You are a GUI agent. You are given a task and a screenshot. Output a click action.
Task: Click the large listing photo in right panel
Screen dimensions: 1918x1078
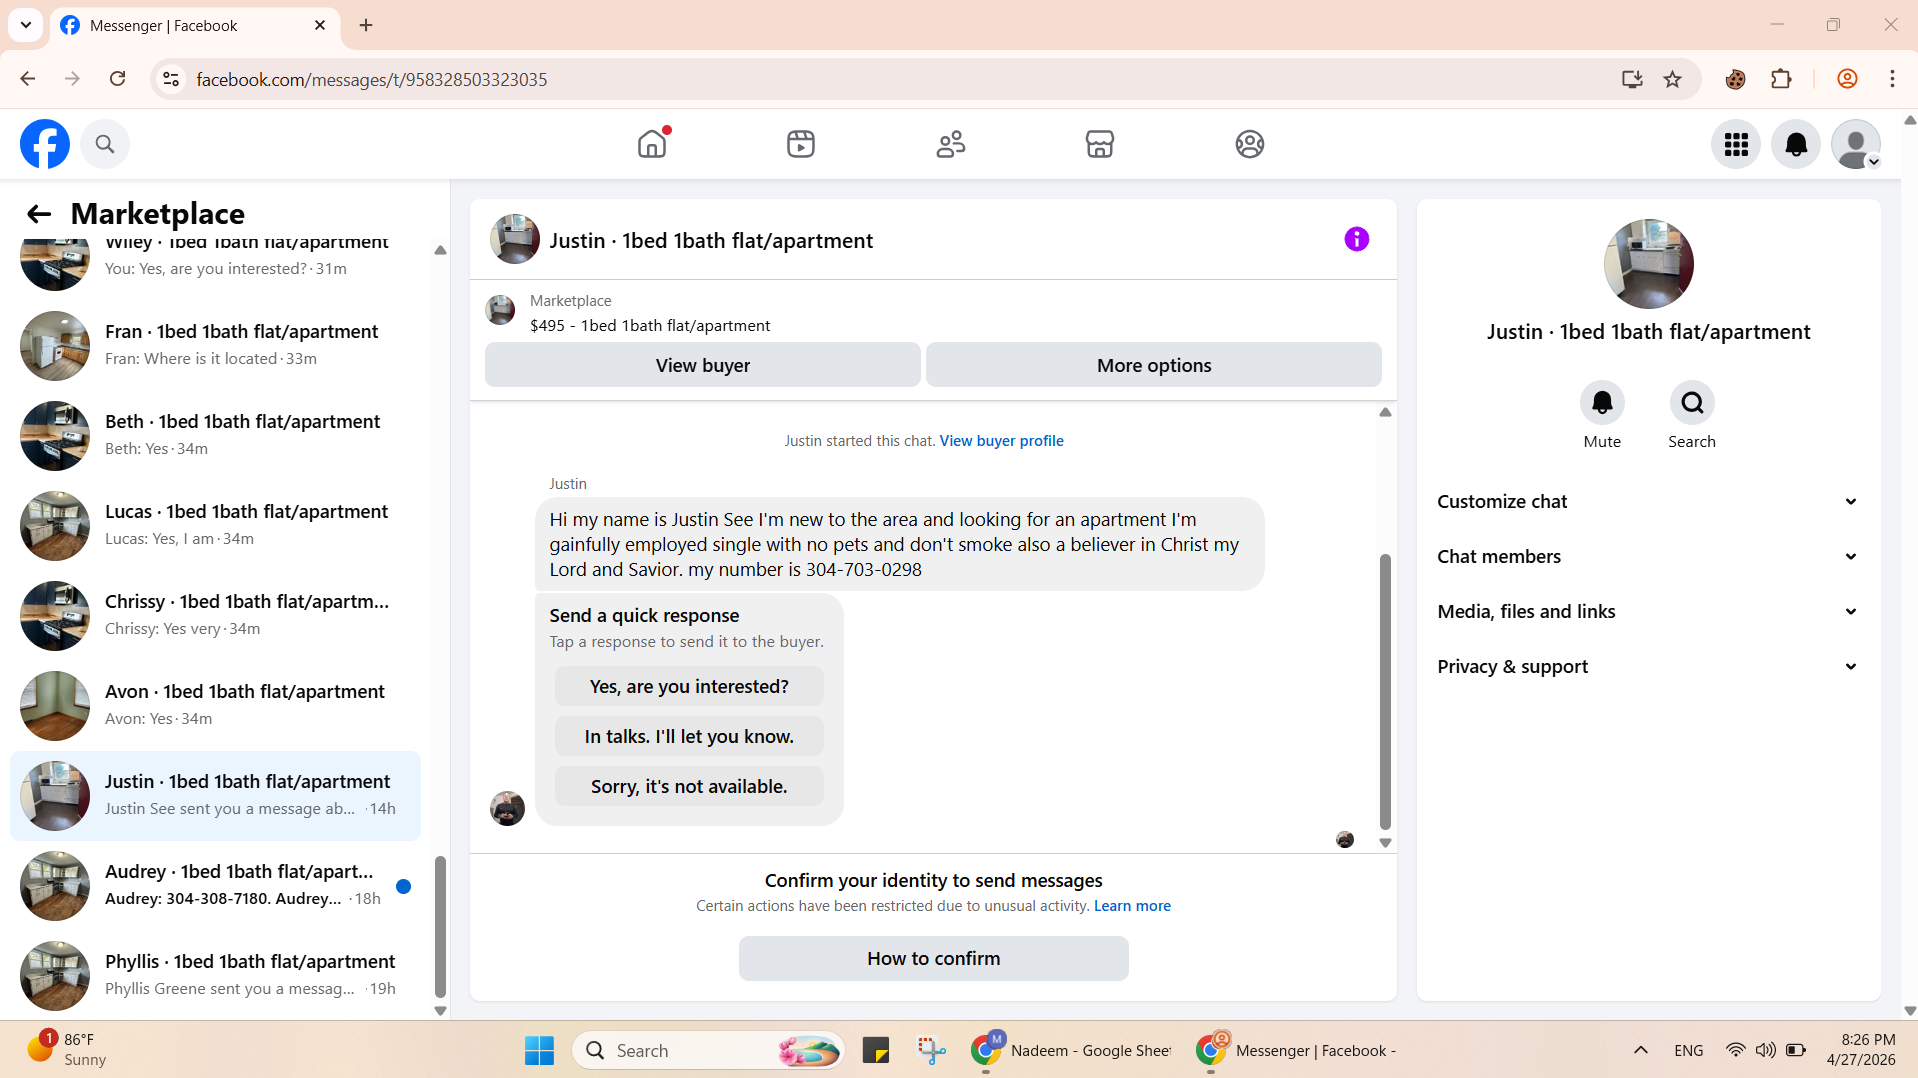pyautogui.click(x=1648, y=264)
